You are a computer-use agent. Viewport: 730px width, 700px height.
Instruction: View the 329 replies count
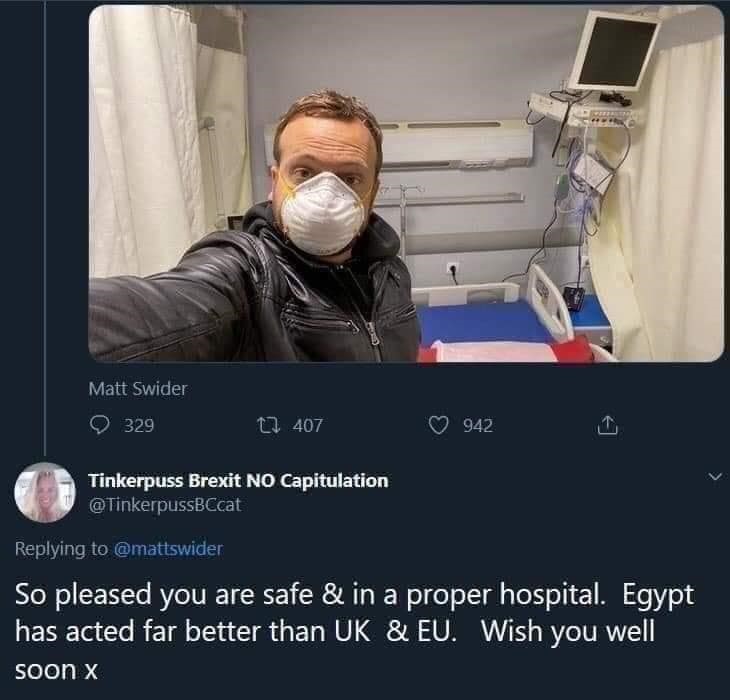click(x=139, y=426)
